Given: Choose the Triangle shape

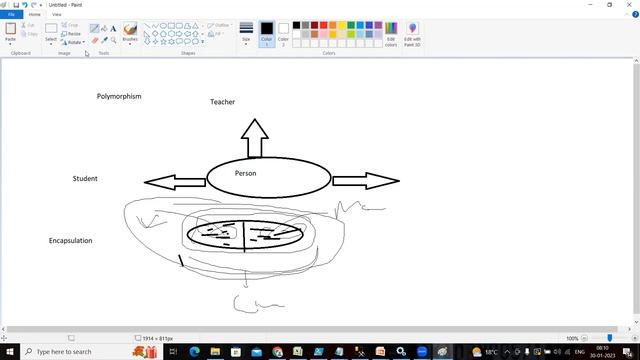Looking at the screenshot, I should [x=195, y=26].
